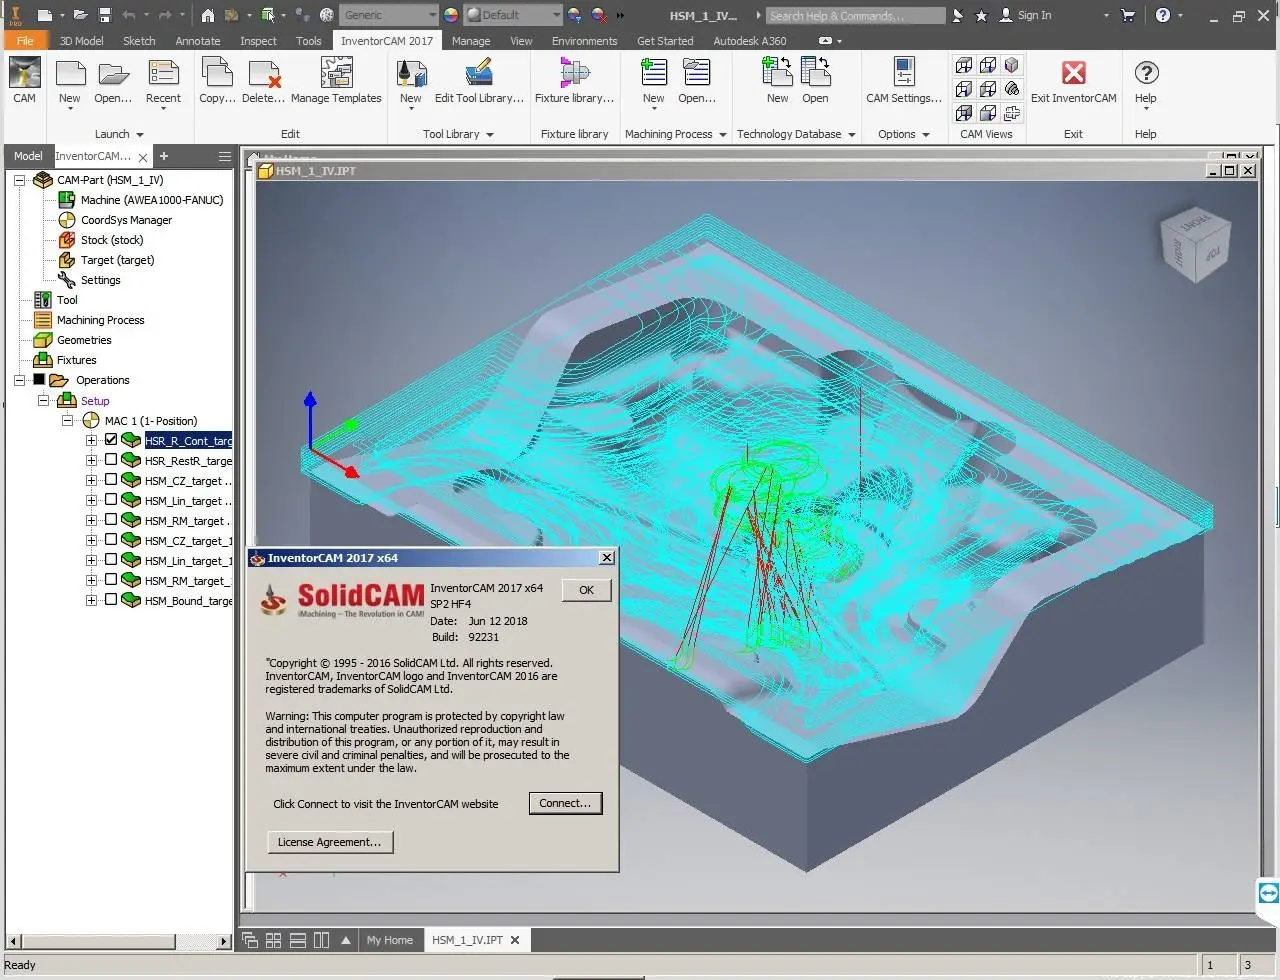Viewport: 1280px width, 980px height.
Task: Open the My Home document tab
Action: coord(389,940)
